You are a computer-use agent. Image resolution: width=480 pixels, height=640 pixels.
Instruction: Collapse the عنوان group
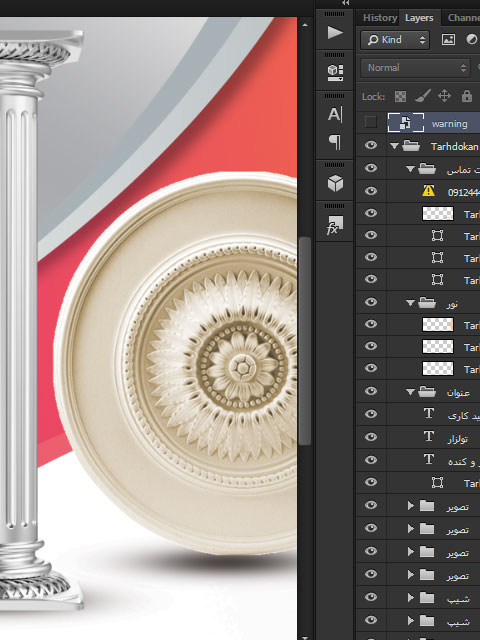(411, 392)
